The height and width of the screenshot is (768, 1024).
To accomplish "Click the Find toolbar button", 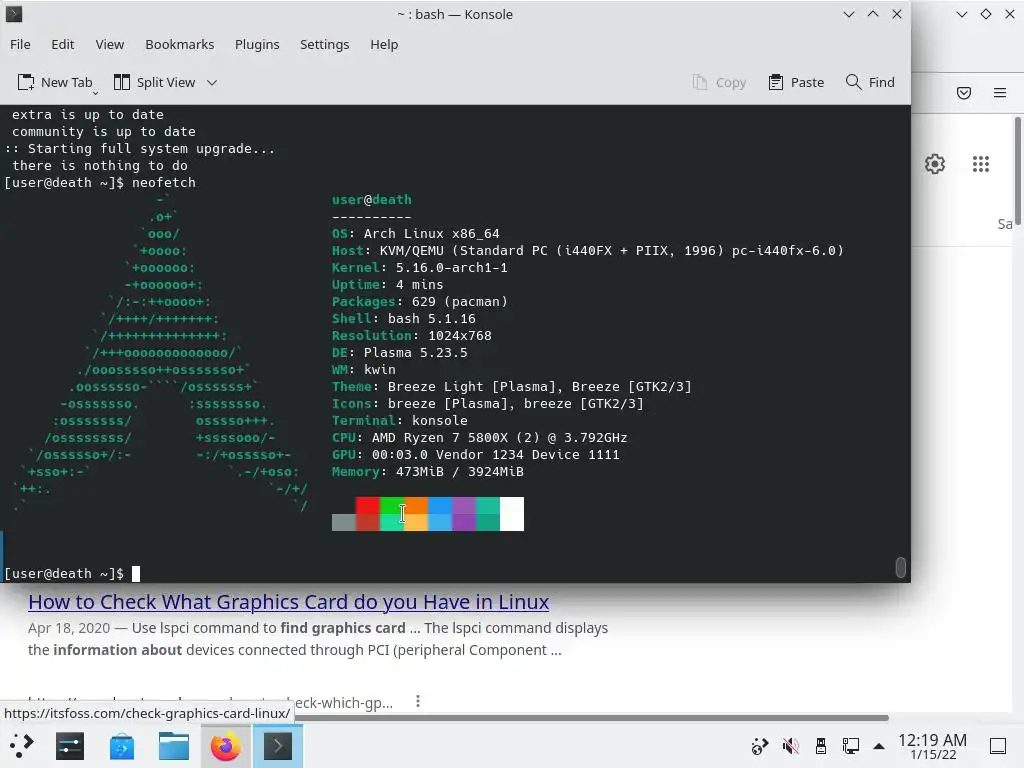I will pyautogui.click(x=870, y=82).
